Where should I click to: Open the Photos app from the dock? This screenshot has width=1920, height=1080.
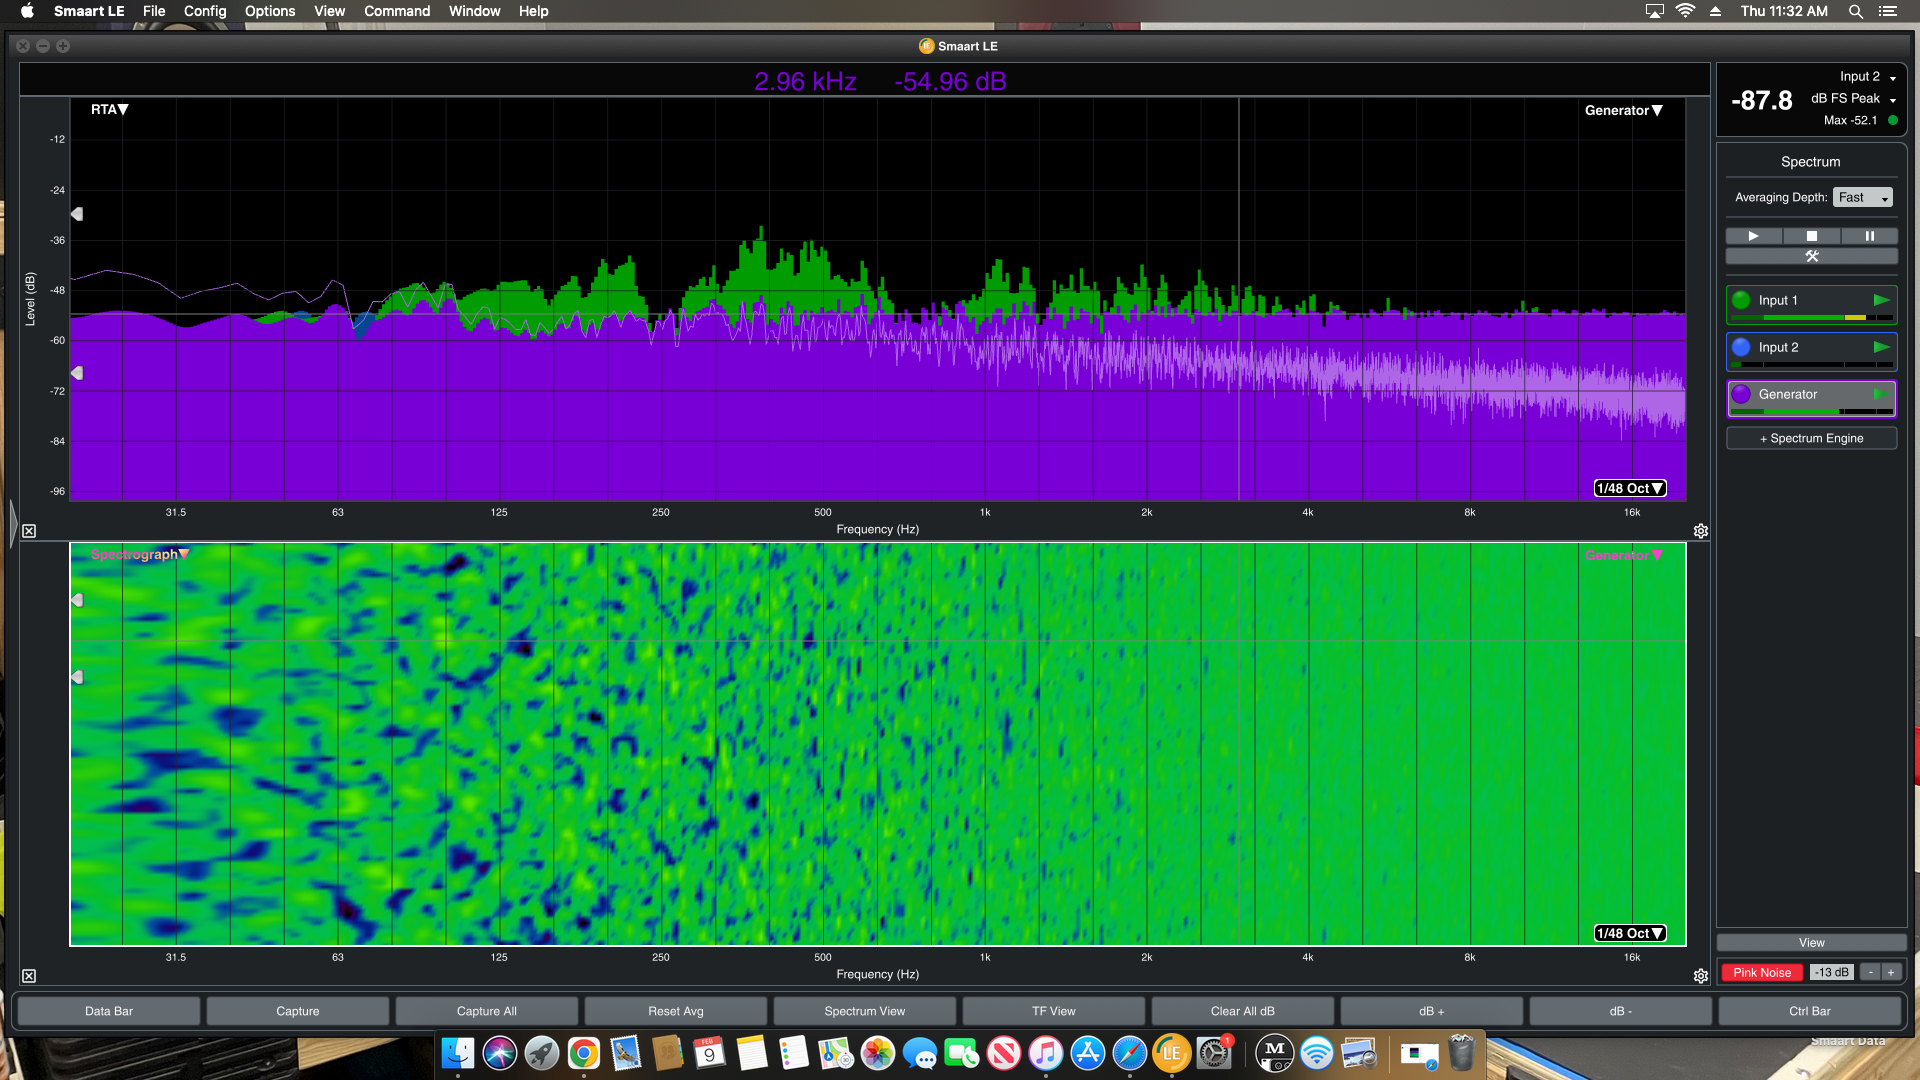[x=877, y=1053]
